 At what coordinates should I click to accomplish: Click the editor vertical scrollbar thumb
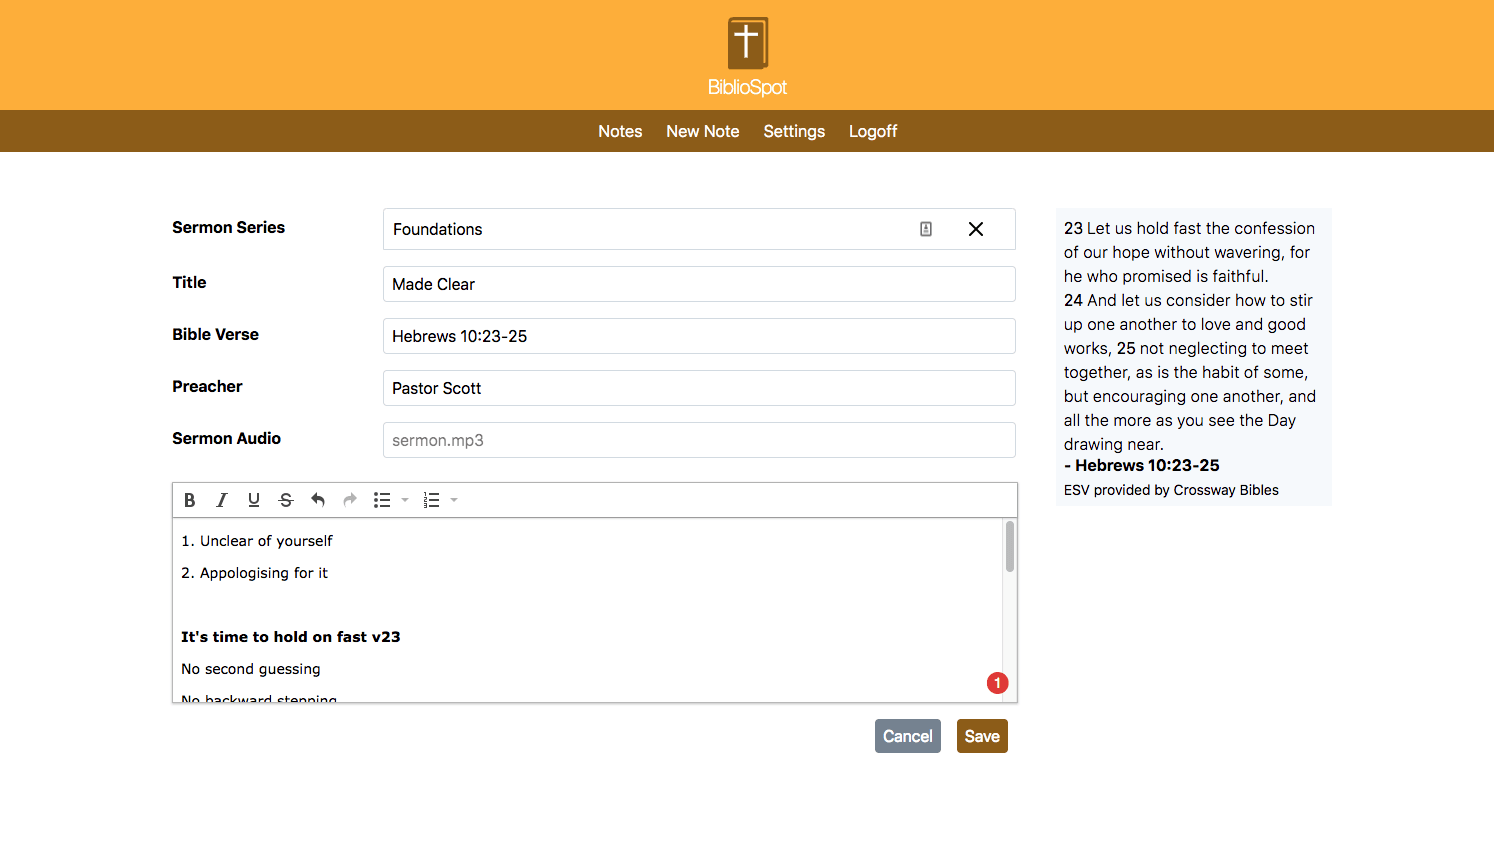tap(1010, 546)
